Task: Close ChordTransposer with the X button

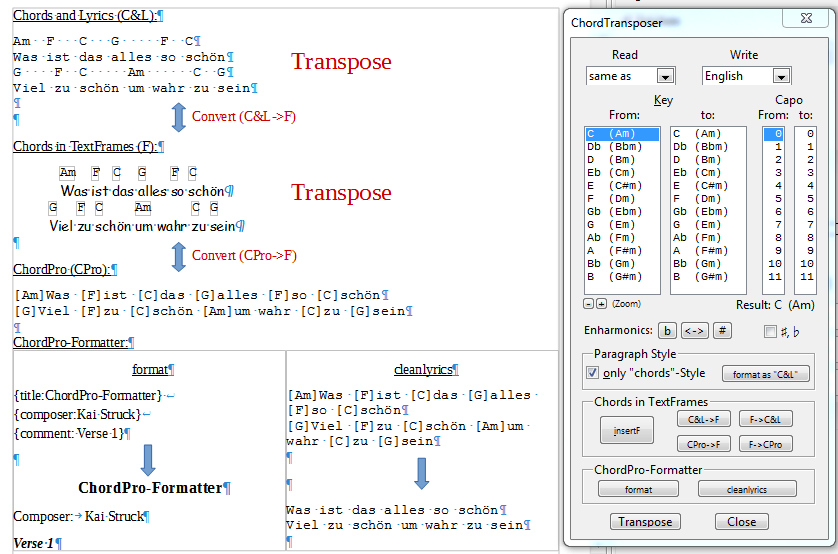Action: 806,18
